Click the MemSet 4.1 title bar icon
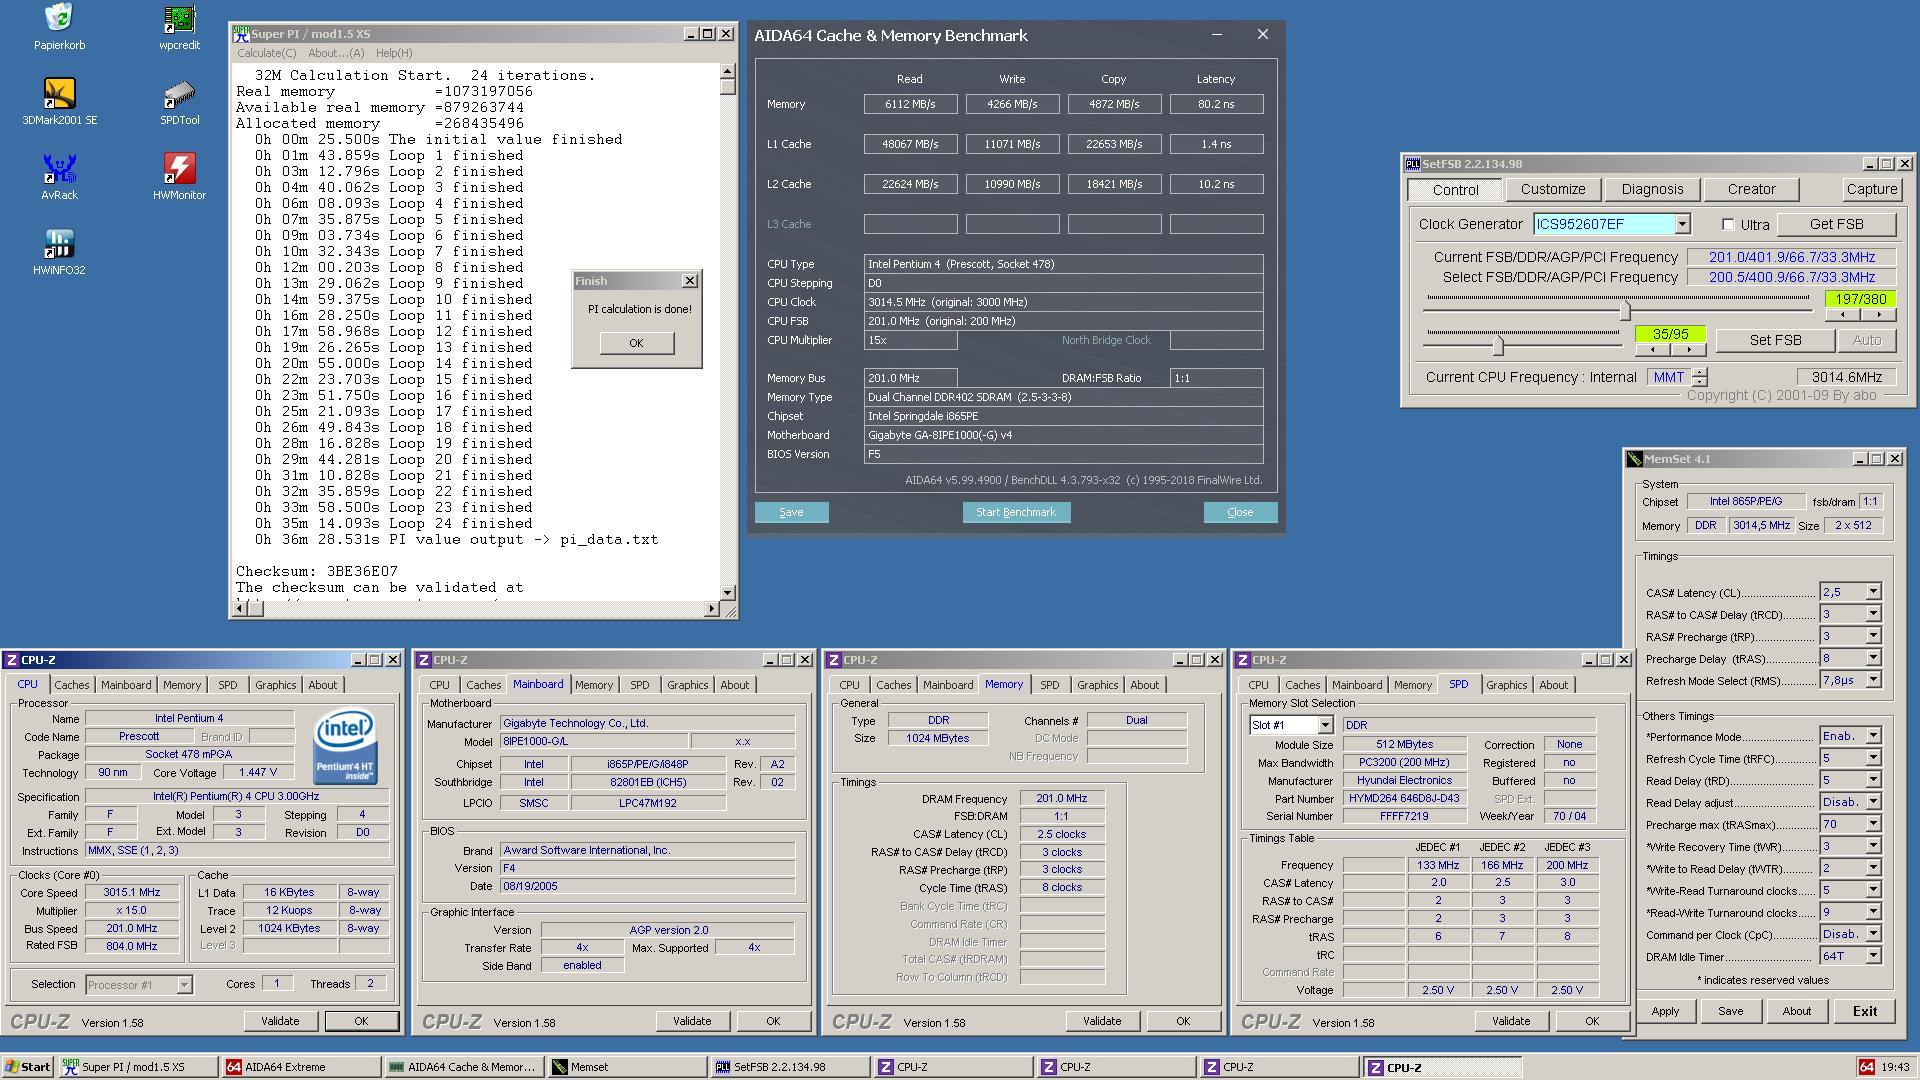 [x=1635, y=459]
